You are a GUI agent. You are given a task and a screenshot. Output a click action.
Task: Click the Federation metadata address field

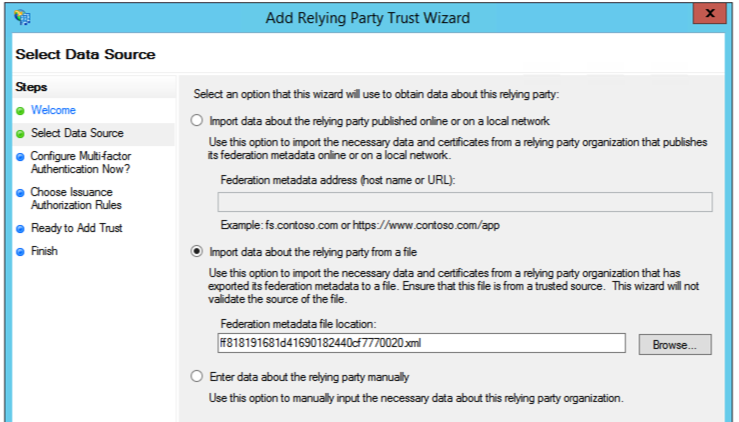coord(464,202)
